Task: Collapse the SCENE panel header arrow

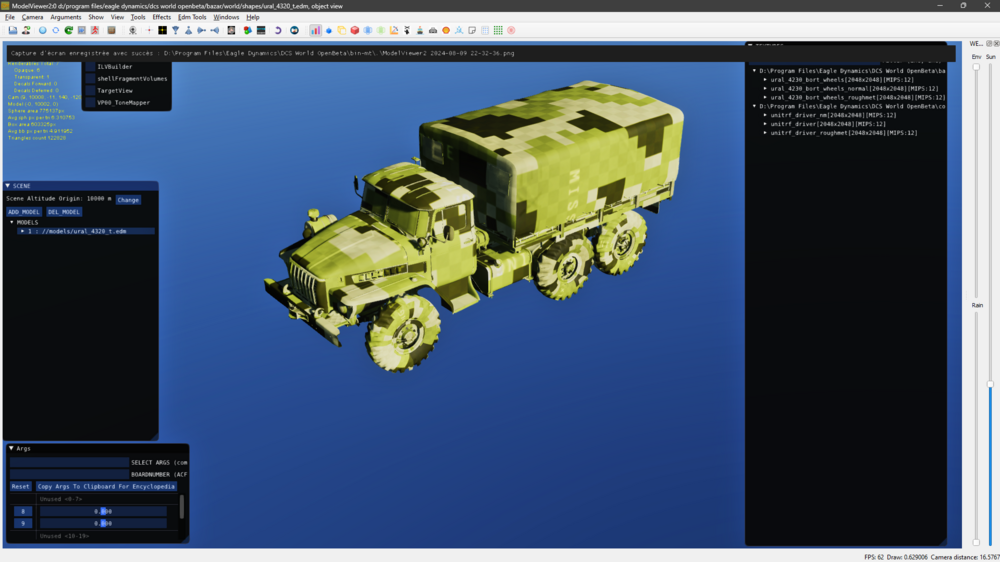Action: (8, 186)
